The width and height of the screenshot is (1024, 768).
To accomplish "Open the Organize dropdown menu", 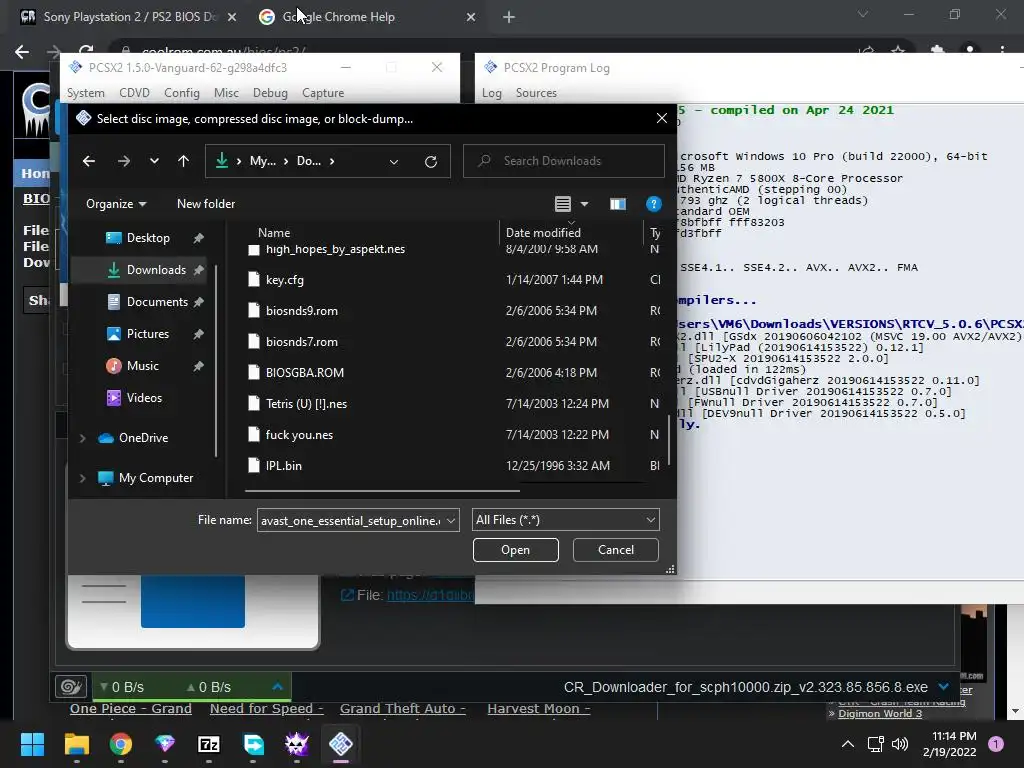I will click(116, 204).
